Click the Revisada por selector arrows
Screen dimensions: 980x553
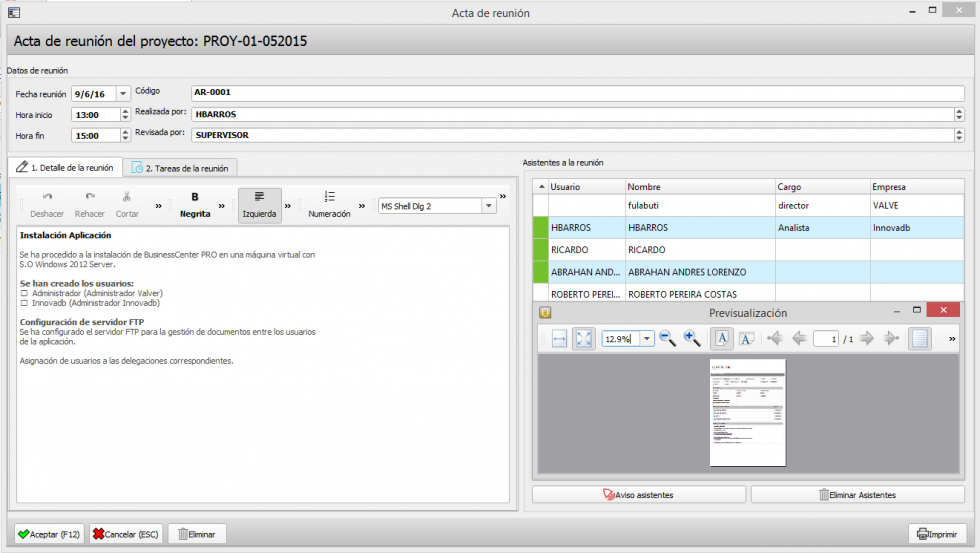[959, 135]
